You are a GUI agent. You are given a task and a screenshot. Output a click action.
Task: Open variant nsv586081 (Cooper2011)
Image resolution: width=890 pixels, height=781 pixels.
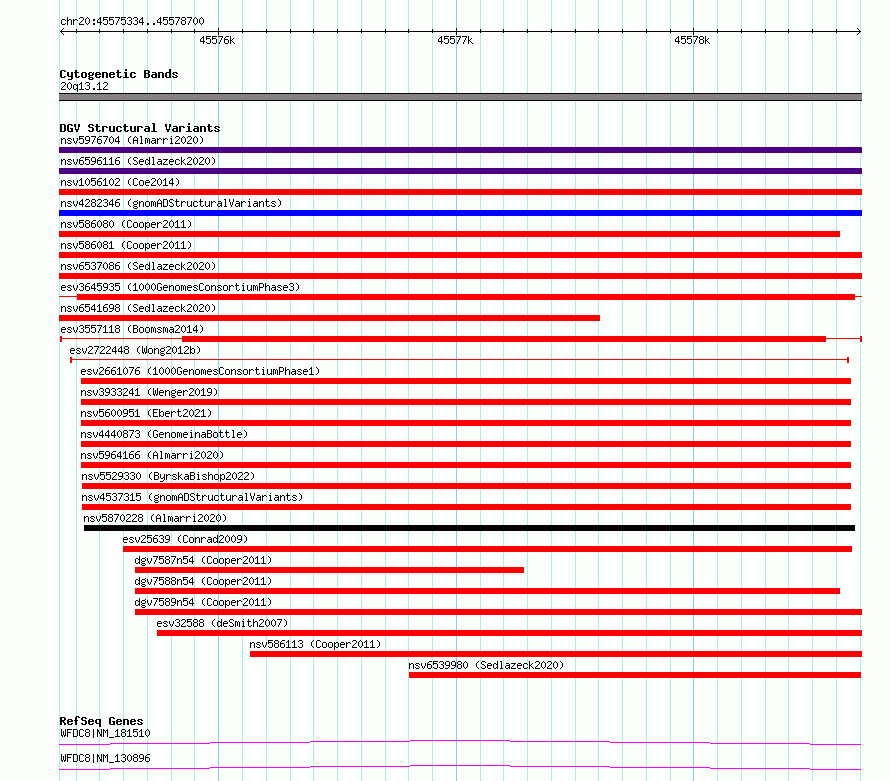(126, 245)
